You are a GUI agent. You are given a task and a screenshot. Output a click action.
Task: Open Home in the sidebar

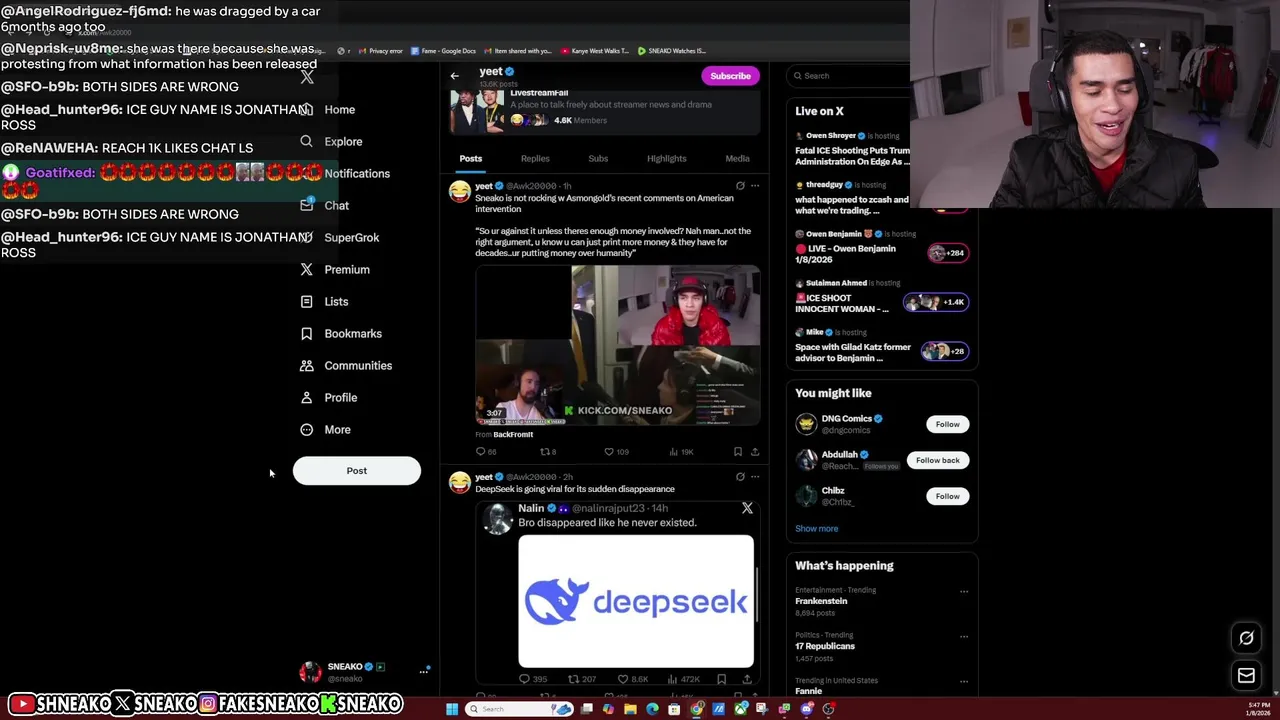328,110
